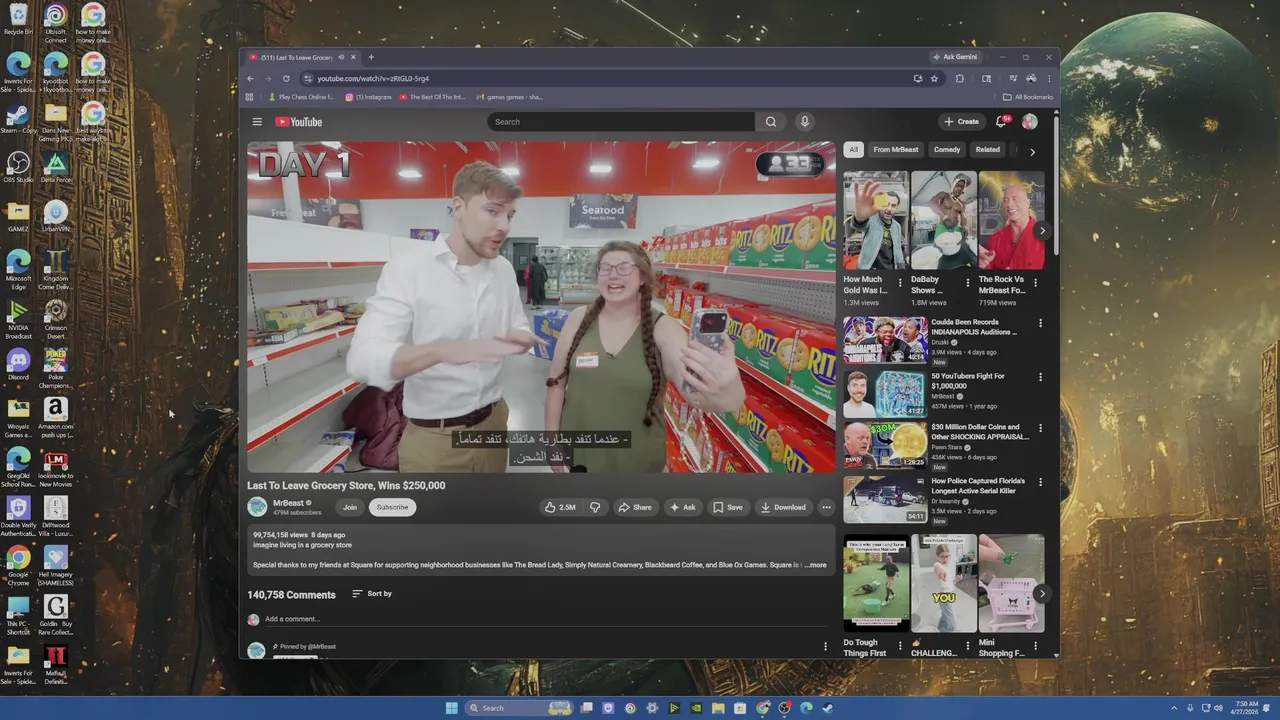1280x720 pixels.
Task: Reload the page in Chrome
Action: [286, 78]
